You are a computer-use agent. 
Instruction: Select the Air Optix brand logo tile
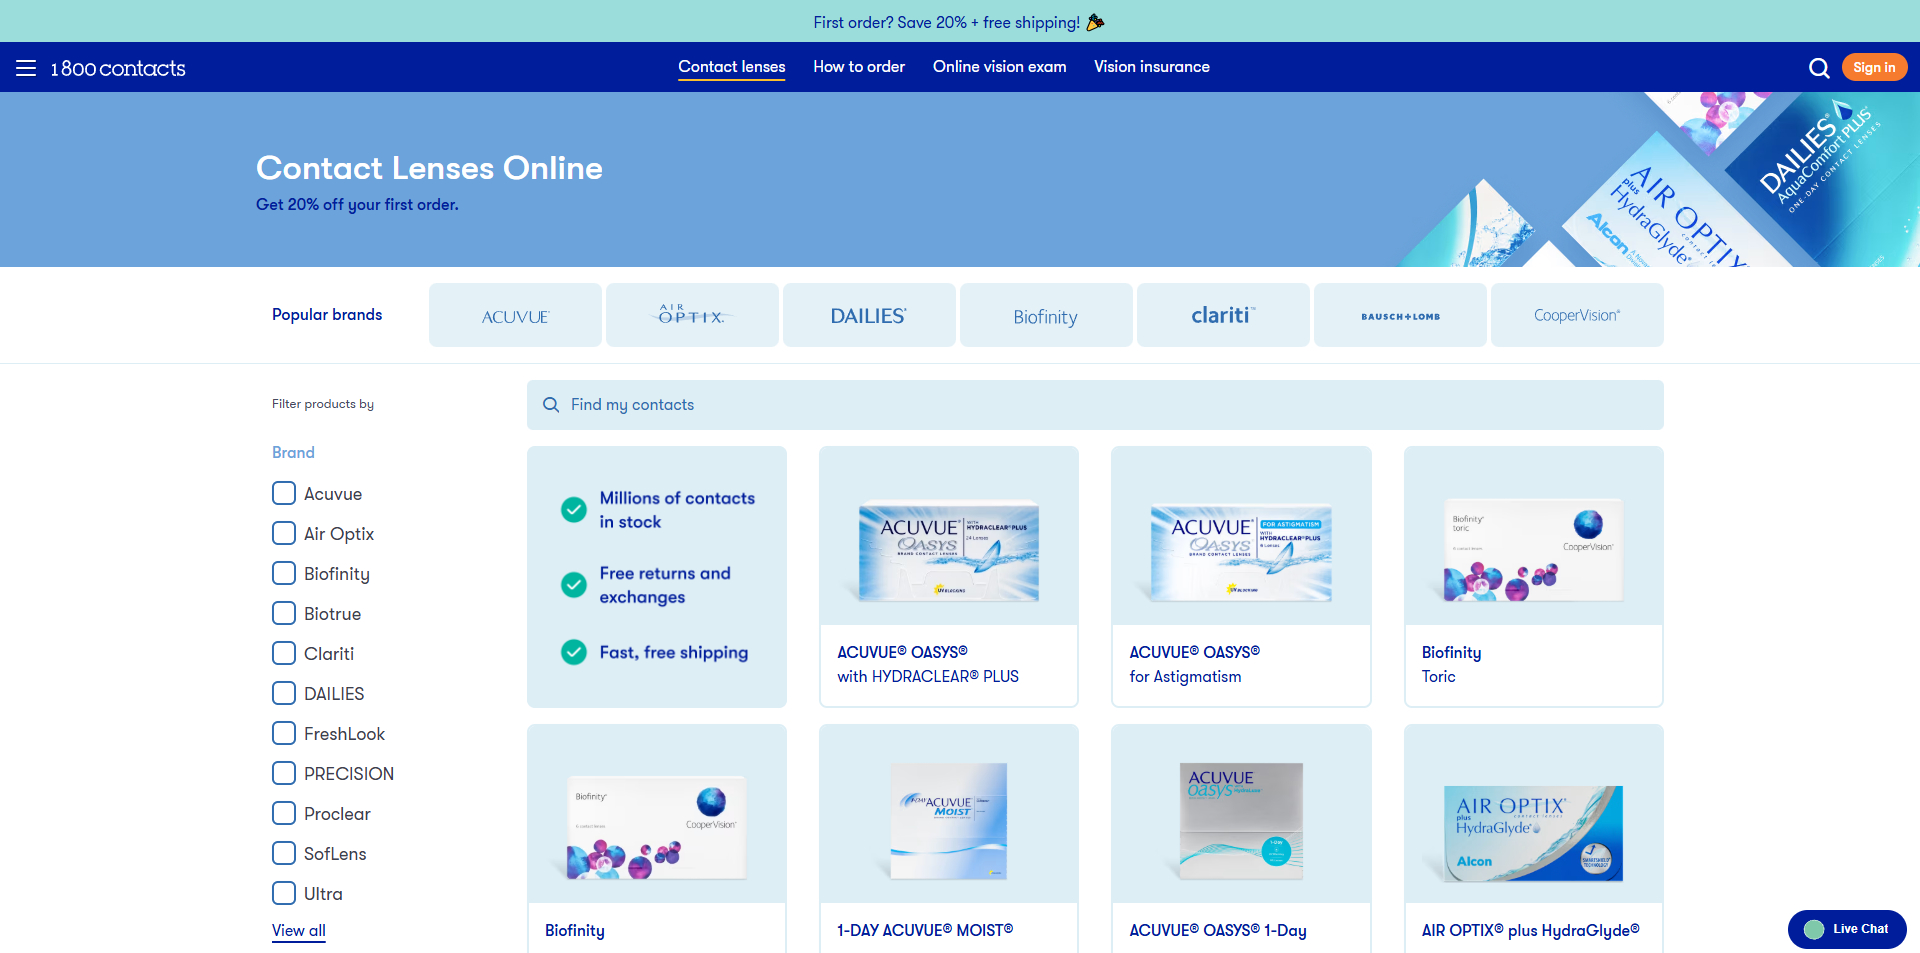(x=692, y=316)
